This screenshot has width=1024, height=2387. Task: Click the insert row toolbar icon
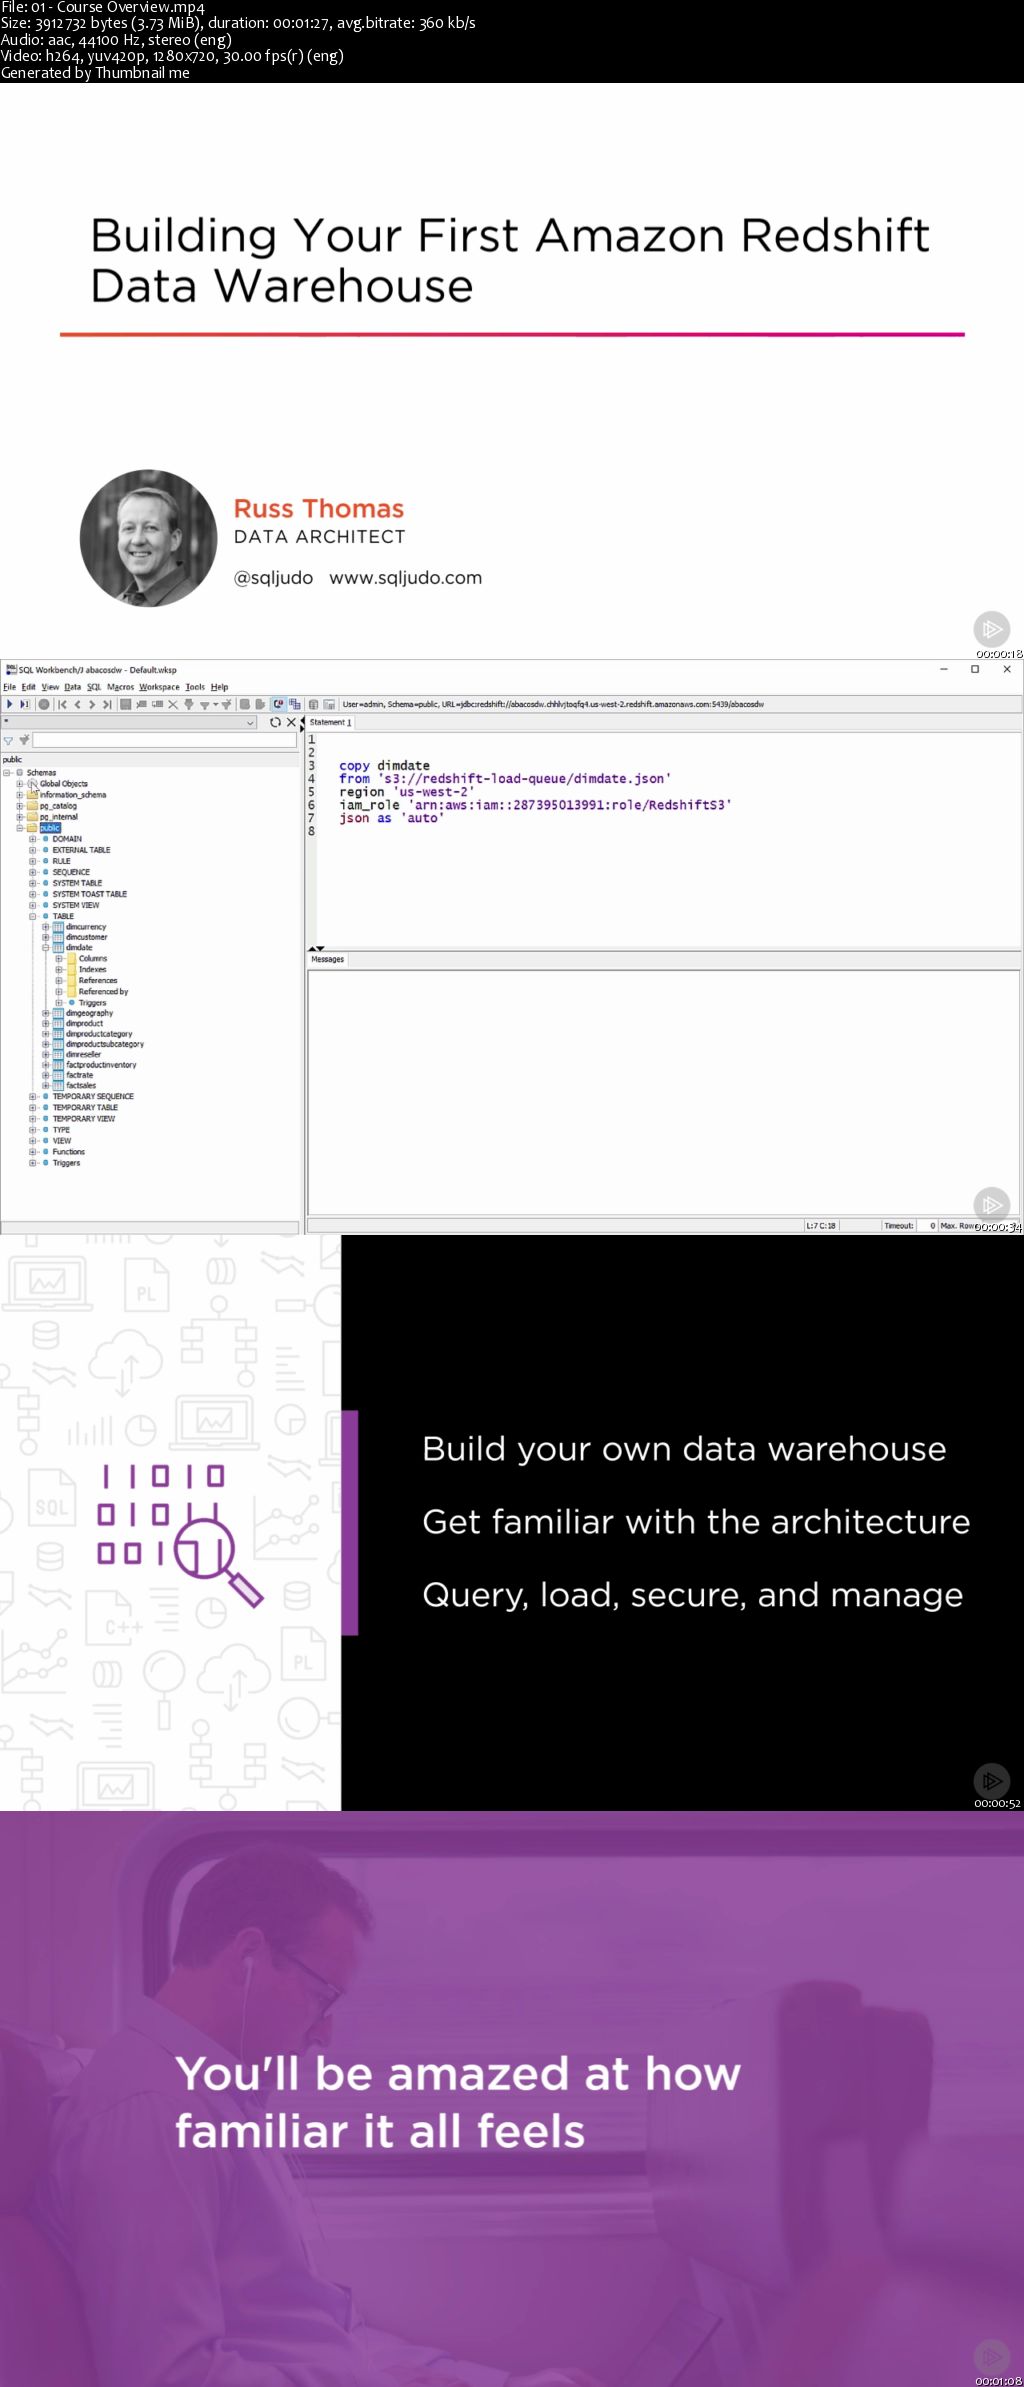pos(141,704)
